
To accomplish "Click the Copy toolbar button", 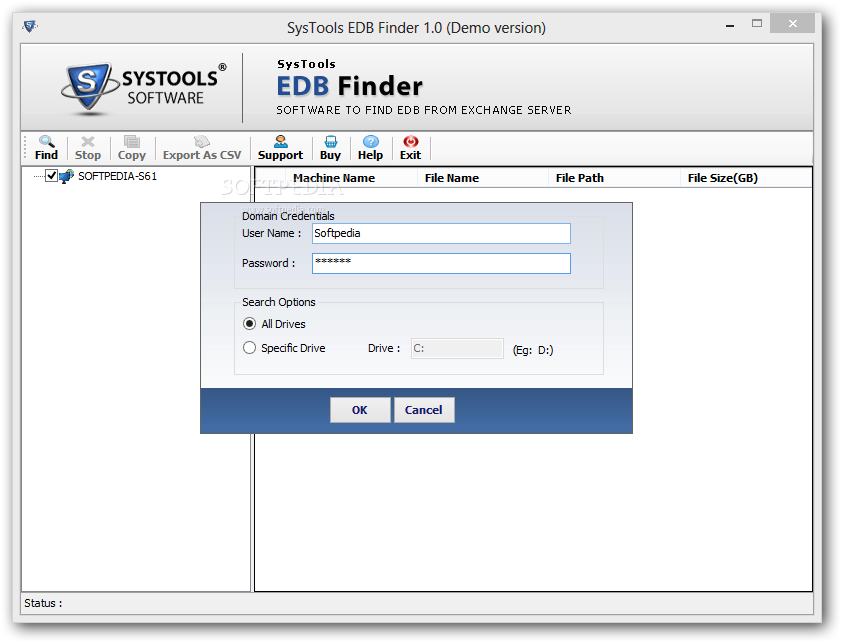I will pos(132,148).
